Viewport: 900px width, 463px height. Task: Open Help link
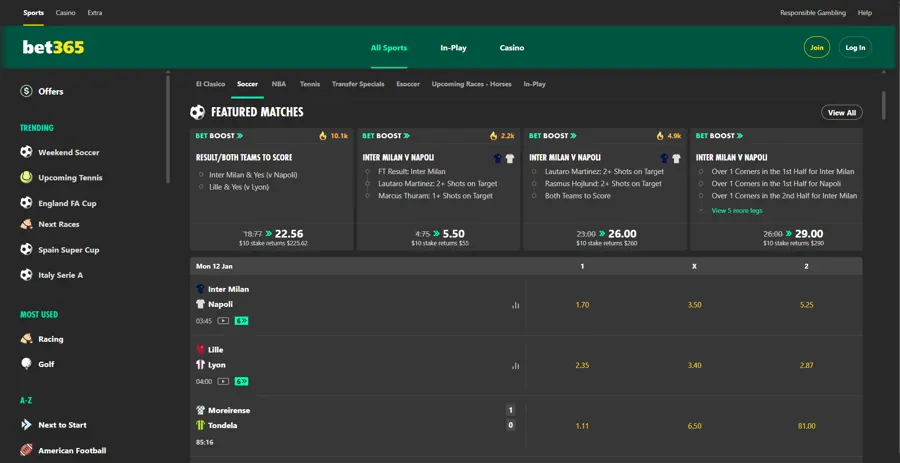click(x=864, y=13)
